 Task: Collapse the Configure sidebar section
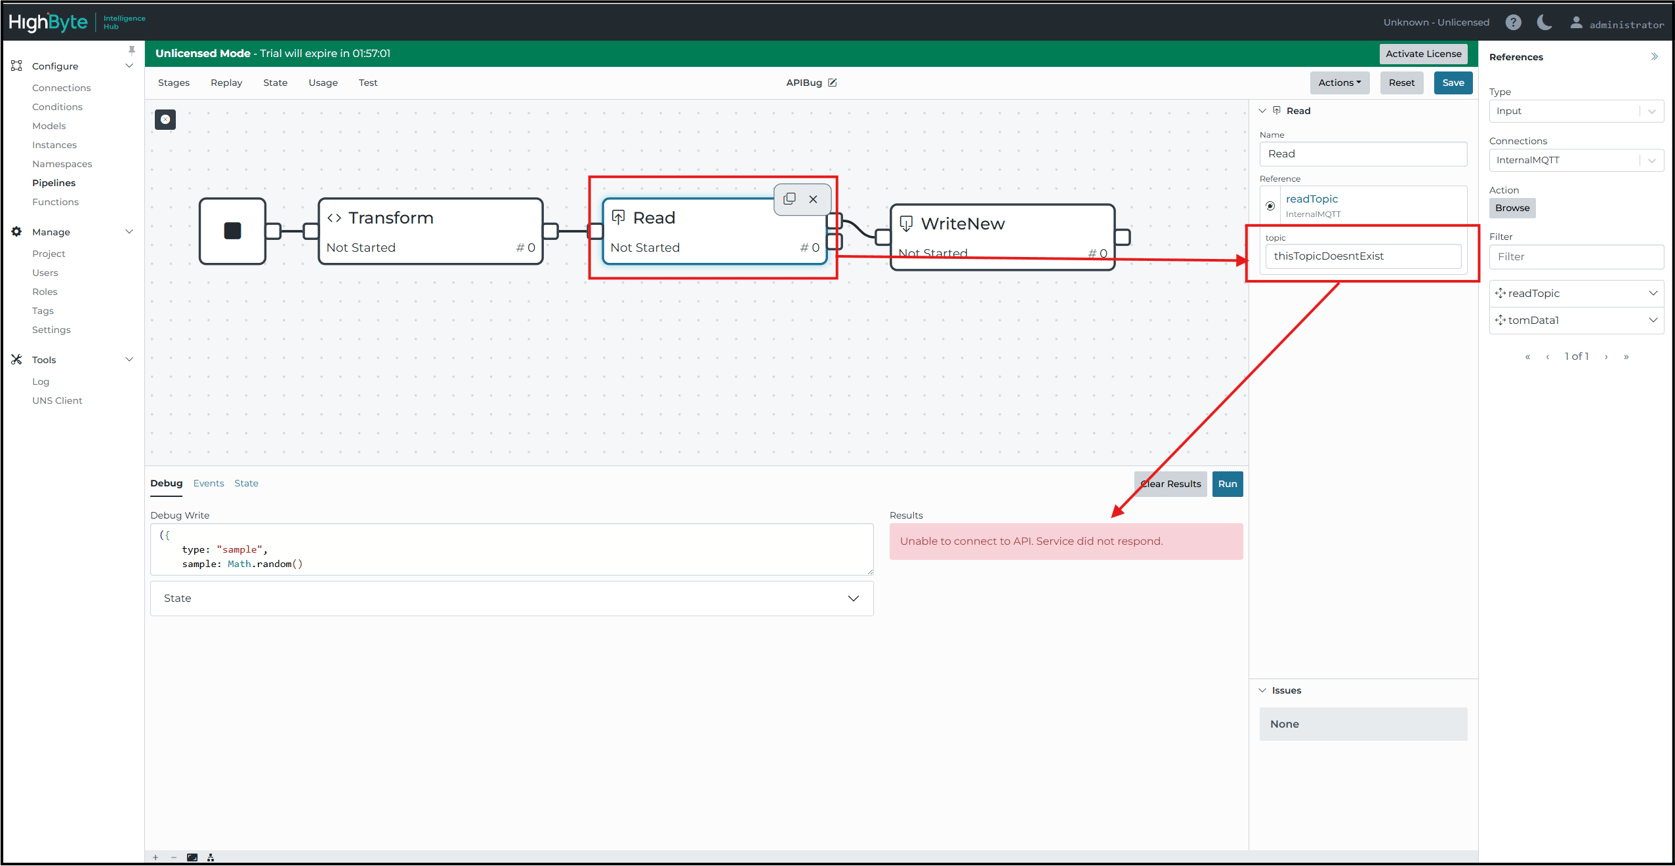[129, 66]
